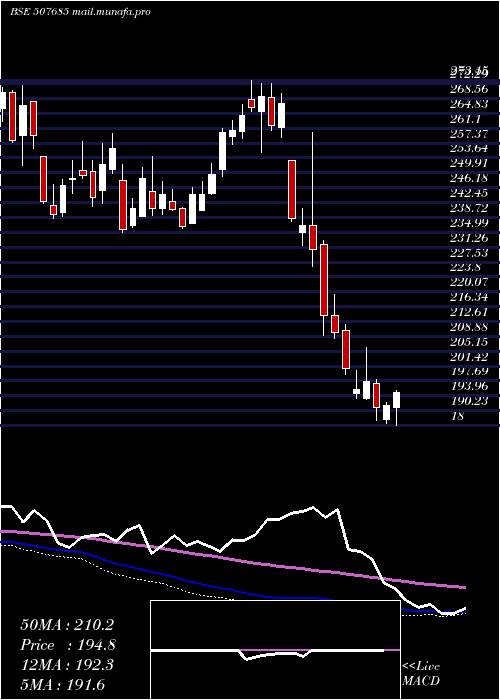Screen dimensions: 500x700
Task: Click the <<Live MACD label
Action: click(x=421, y=673)
